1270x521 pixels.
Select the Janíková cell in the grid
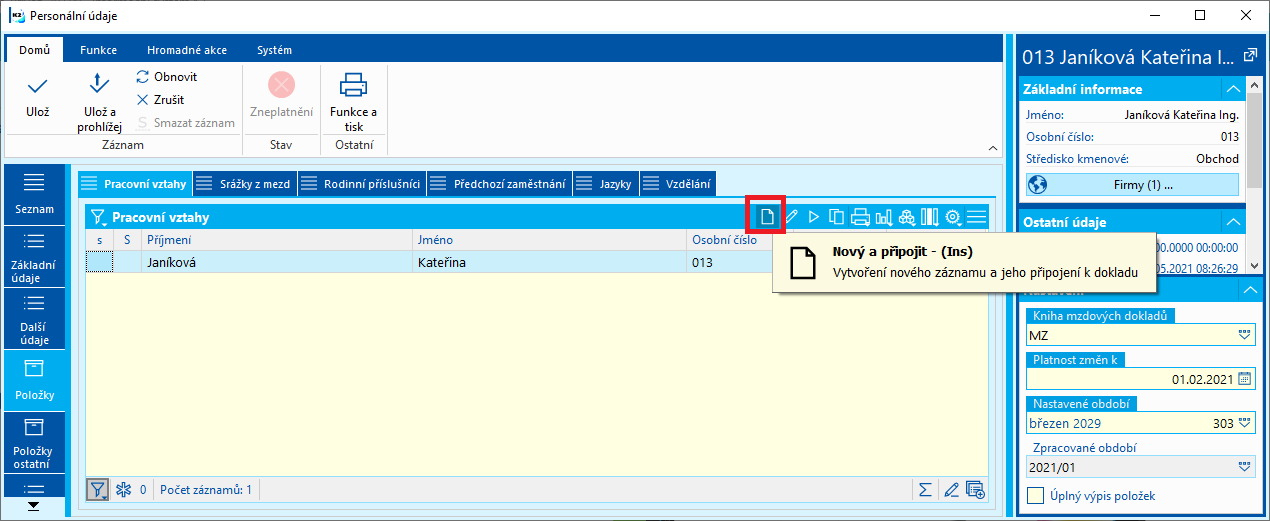pyautogui.click(x=276, y=263)
